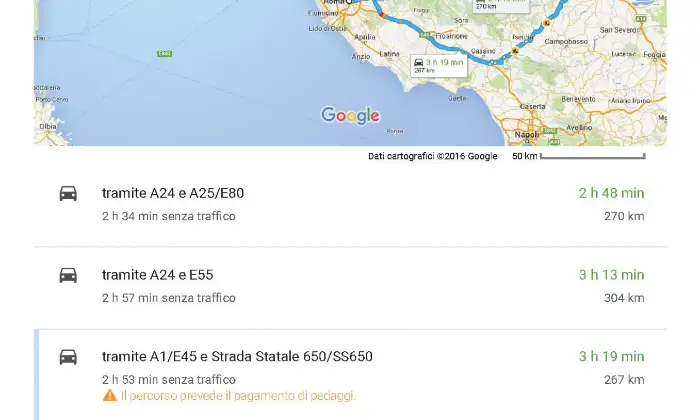Click the toll payment warning text

click(238, 396)
